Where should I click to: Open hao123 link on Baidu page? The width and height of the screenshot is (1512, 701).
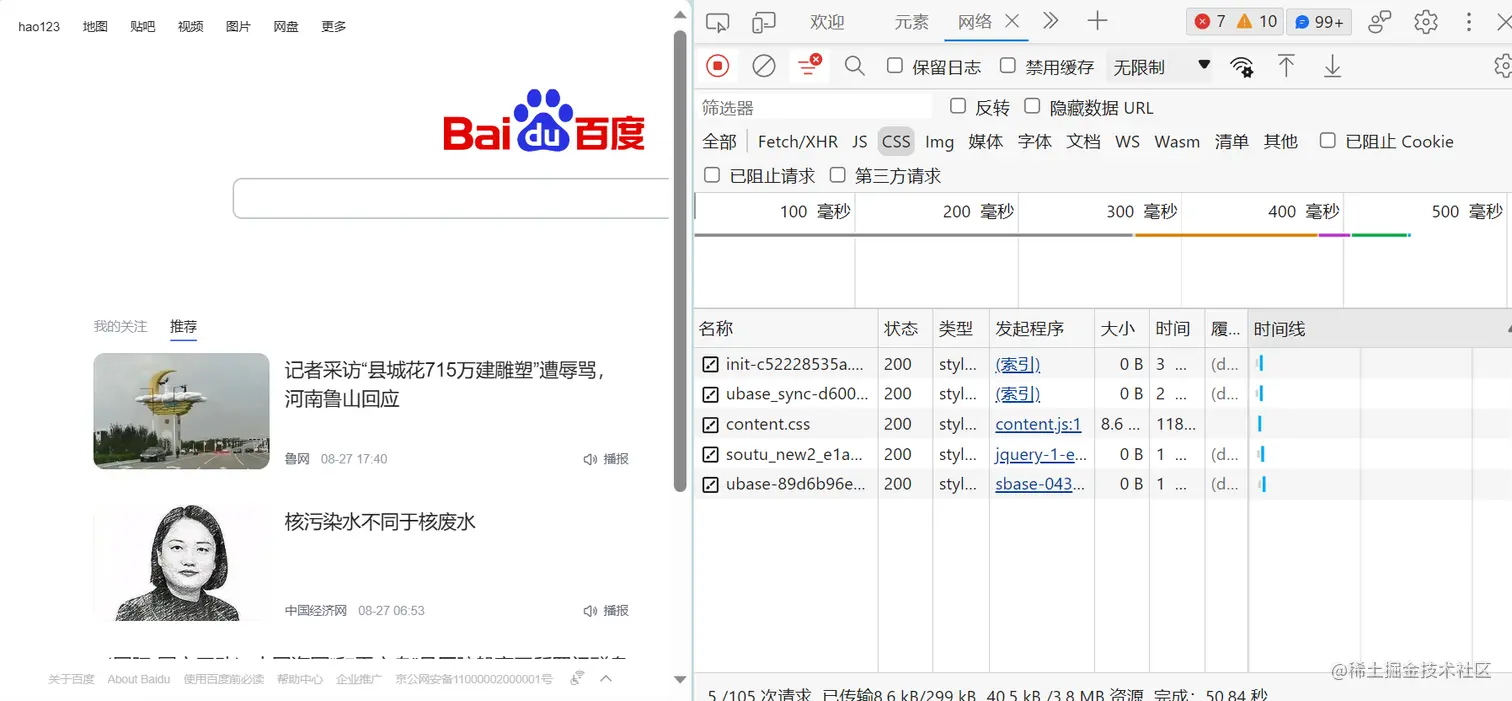[x=39, y=27]
